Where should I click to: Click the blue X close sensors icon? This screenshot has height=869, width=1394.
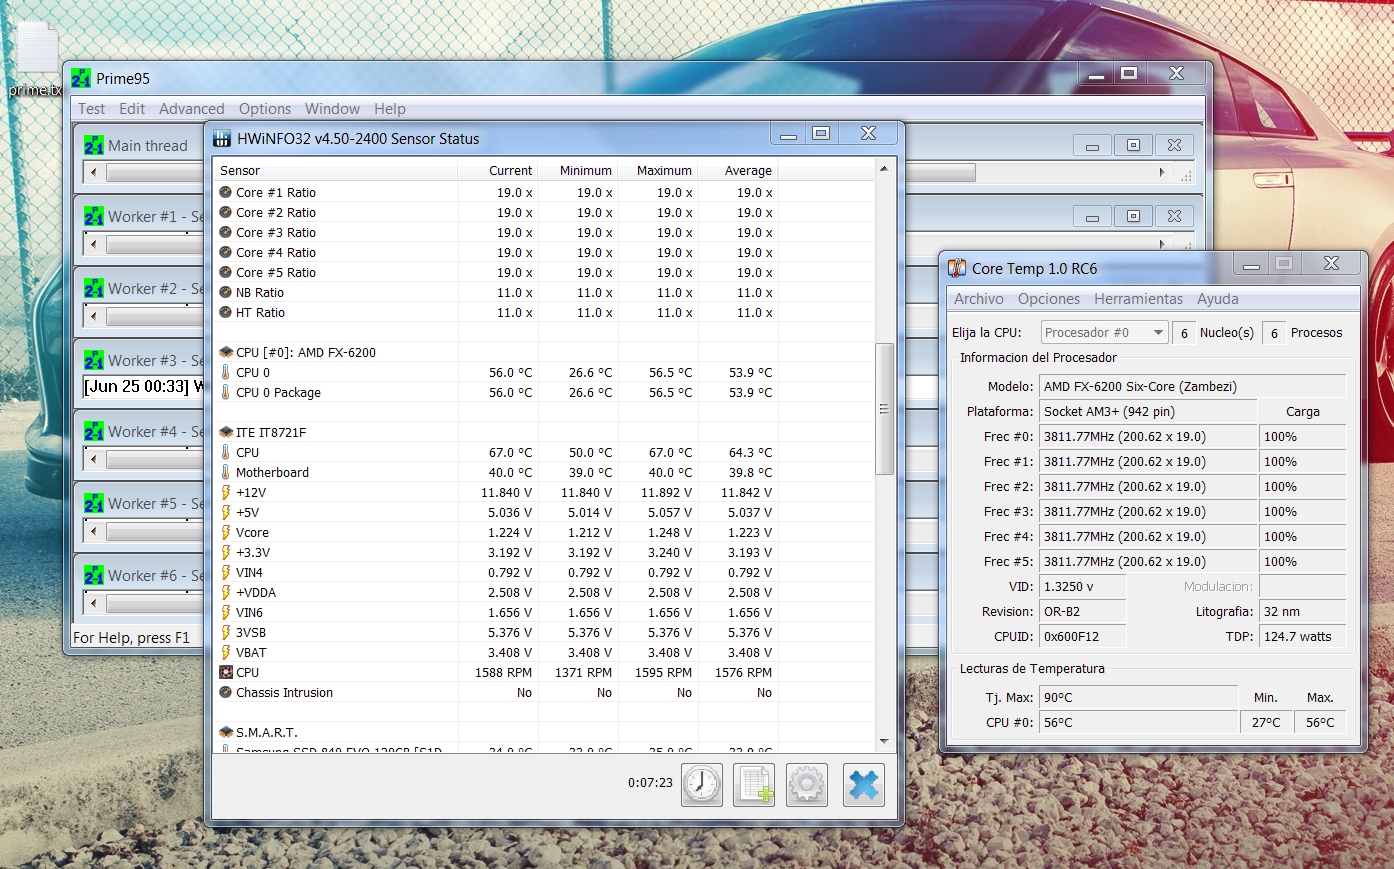863,784
